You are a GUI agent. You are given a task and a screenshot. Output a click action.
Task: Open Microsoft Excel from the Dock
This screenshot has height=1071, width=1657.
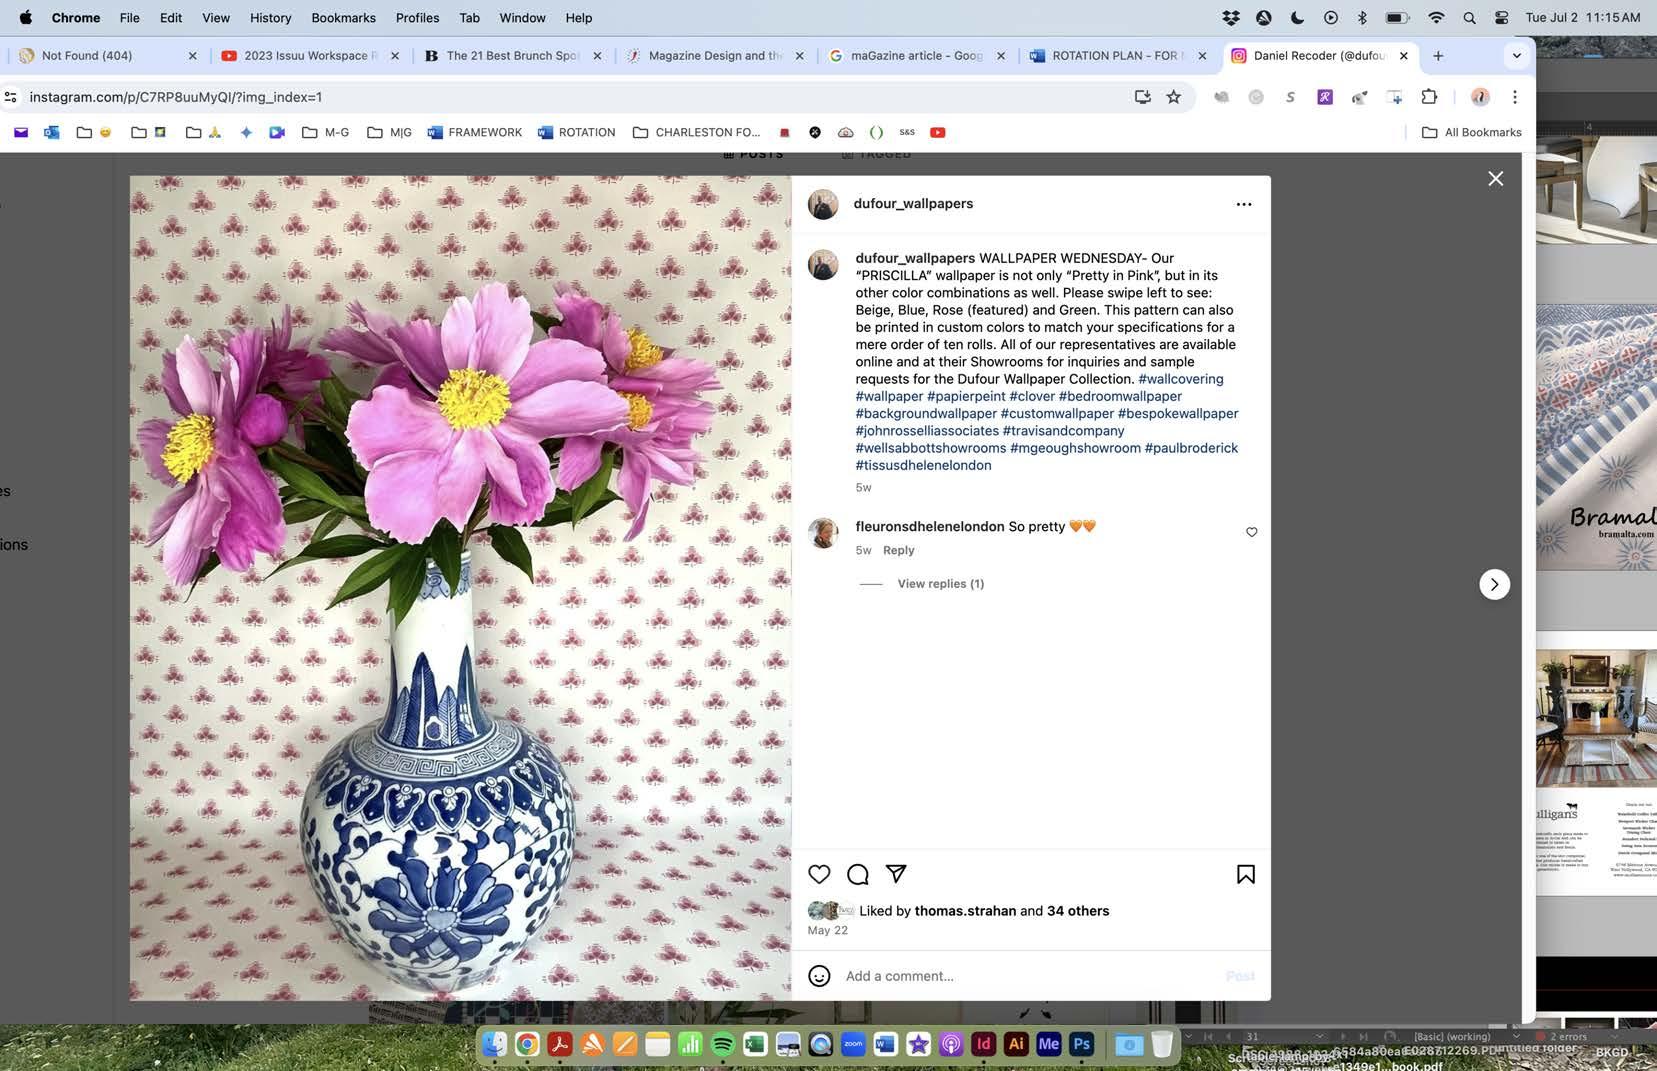pos(755,1044)
